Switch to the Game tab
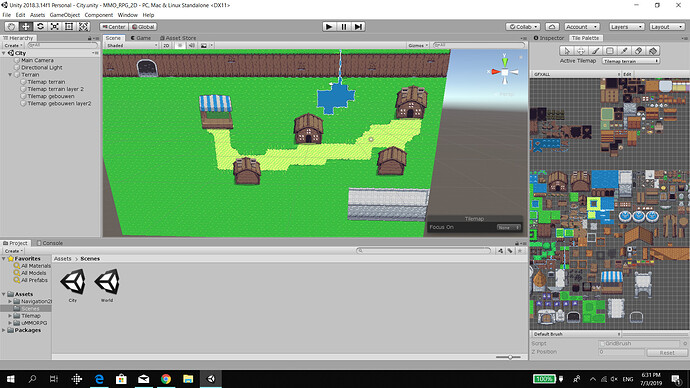 [141, 38]
